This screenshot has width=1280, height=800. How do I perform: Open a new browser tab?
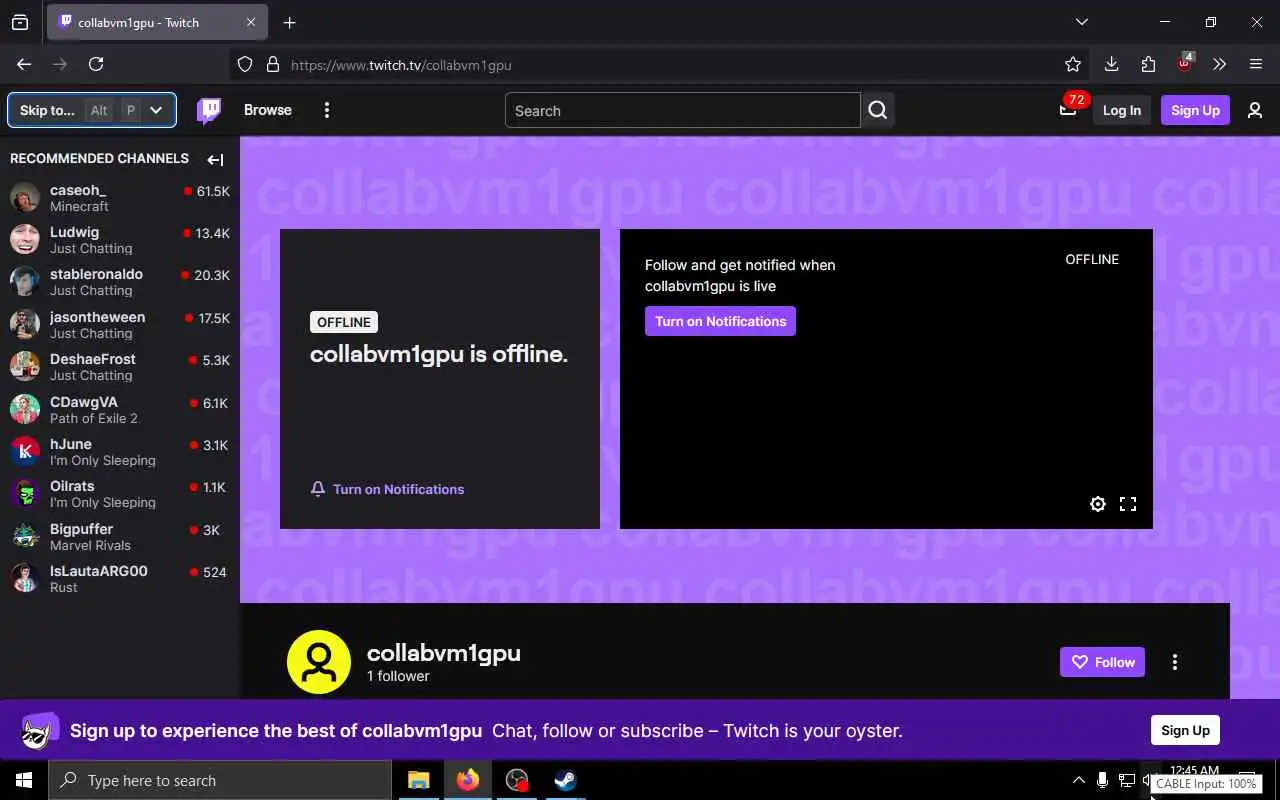click(x=289, y=22)
